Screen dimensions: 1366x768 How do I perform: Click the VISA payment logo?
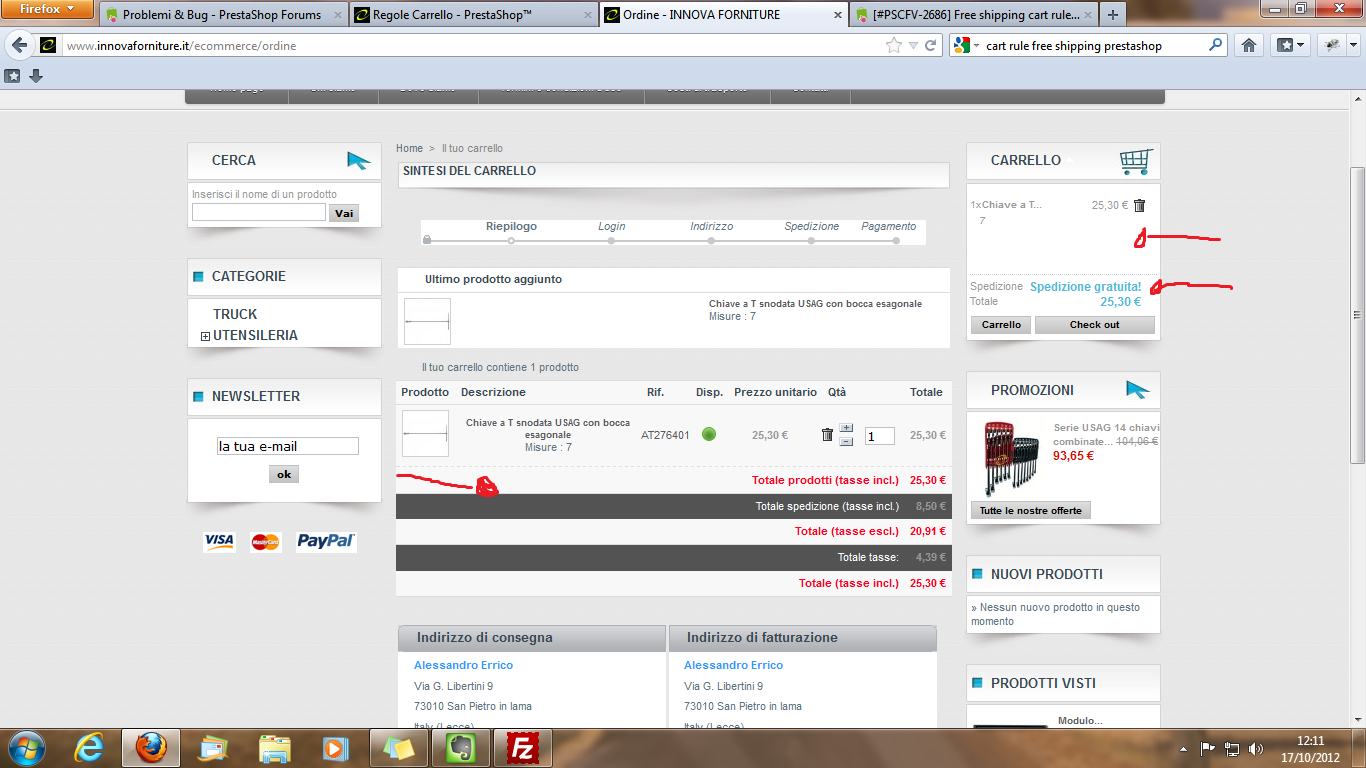pyautogui.click(x=219, y=541)
